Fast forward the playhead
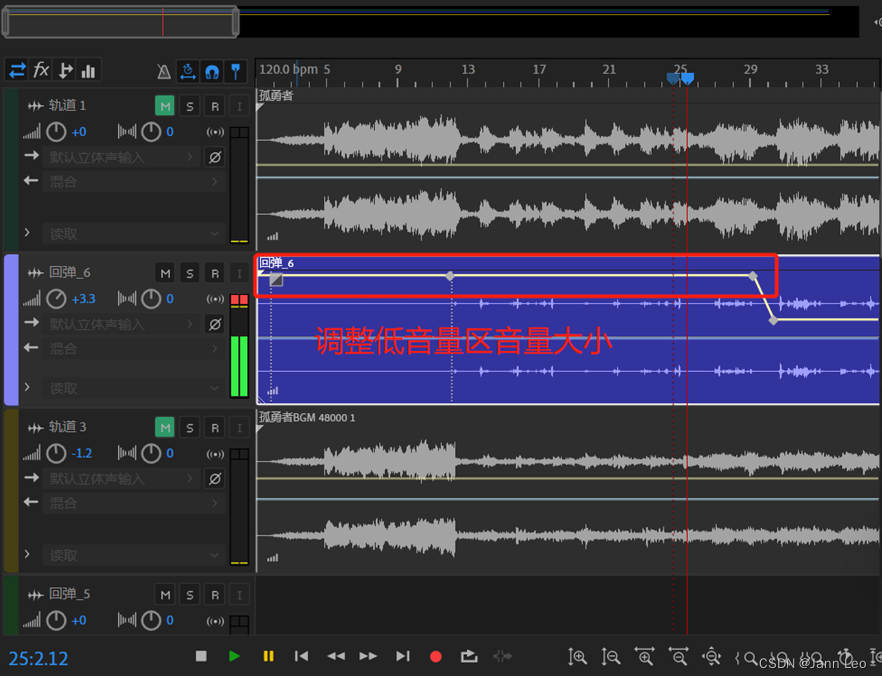 pyautogui.click(x=368, y=656)
